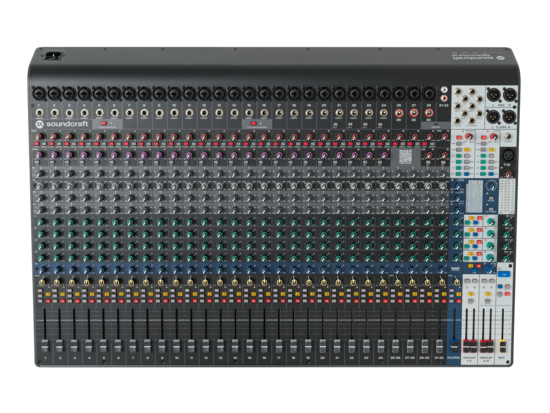Click the 'FX RTN' fader label
The height and width of the screenshot is (413, 550).
pos(454,358)
